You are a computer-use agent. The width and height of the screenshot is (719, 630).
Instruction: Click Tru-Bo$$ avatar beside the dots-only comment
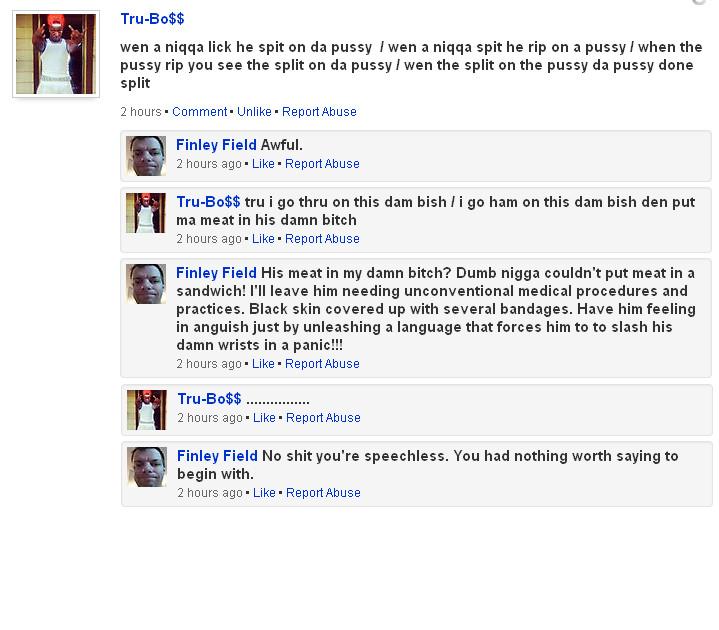pyautogui.click(x=146, y=409)
